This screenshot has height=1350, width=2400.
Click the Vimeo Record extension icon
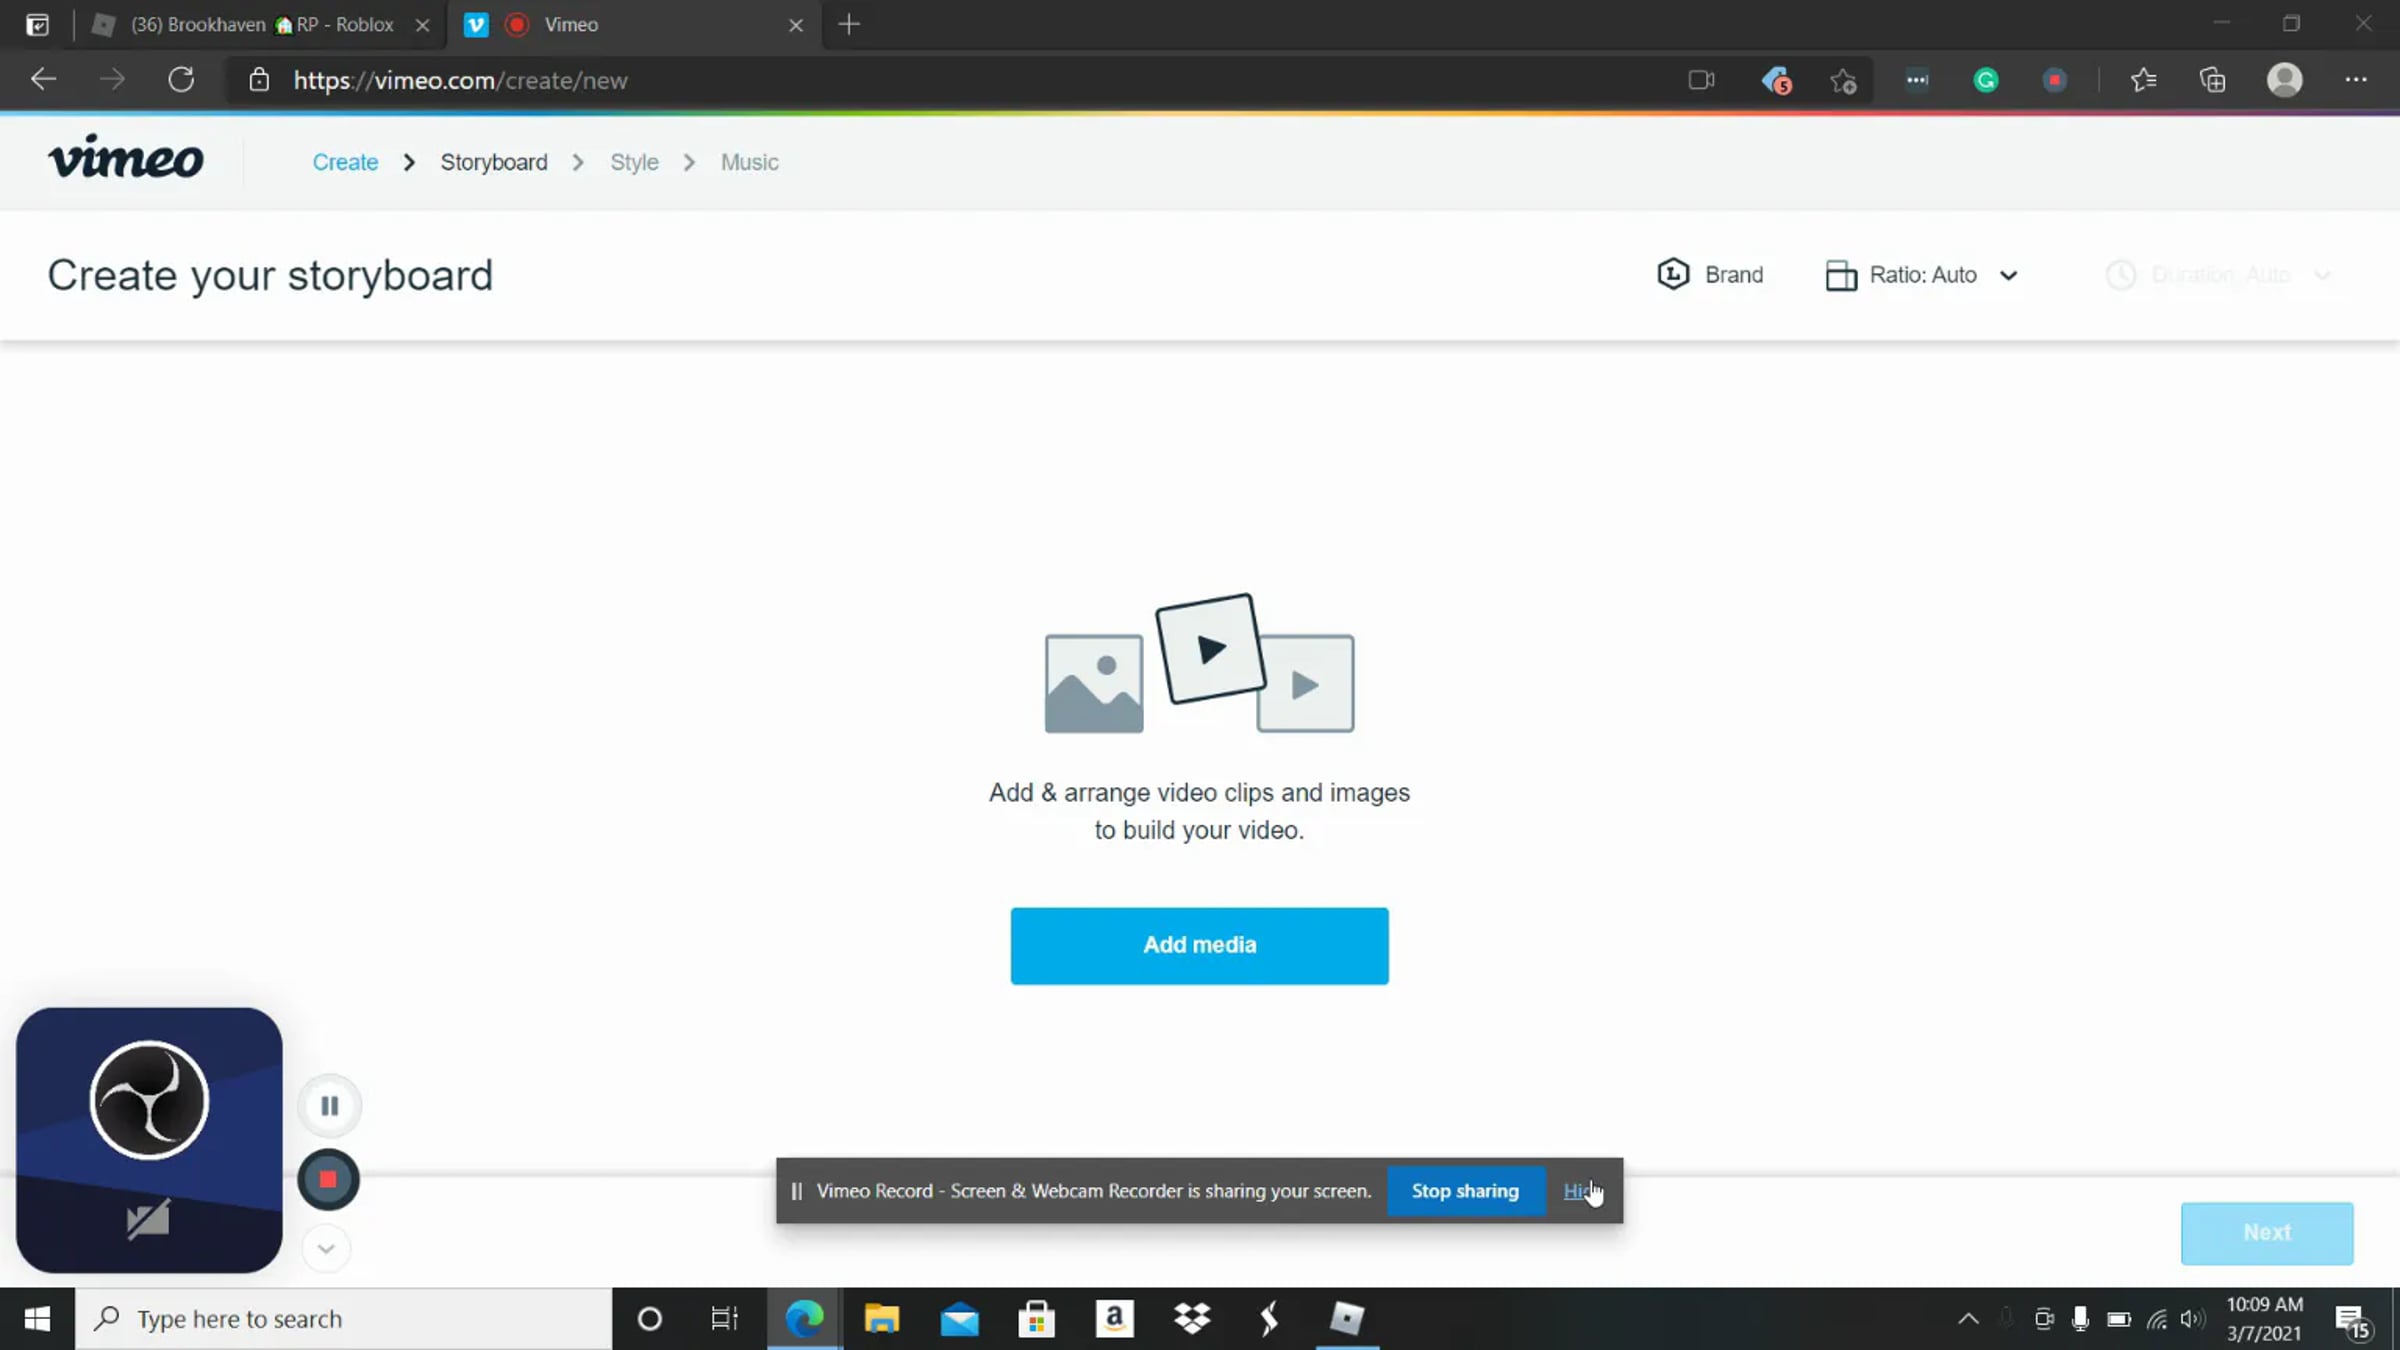(x=2054, y=80)
